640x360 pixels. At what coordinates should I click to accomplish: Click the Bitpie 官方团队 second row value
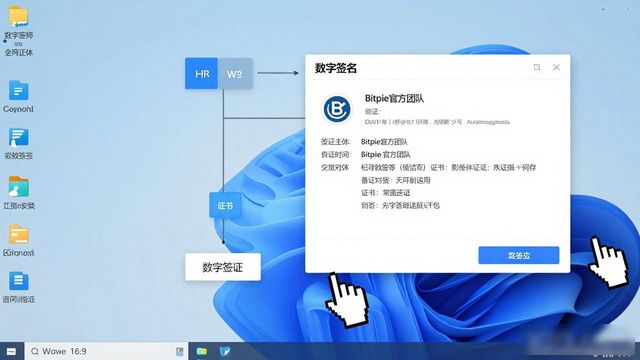(386, 155)
